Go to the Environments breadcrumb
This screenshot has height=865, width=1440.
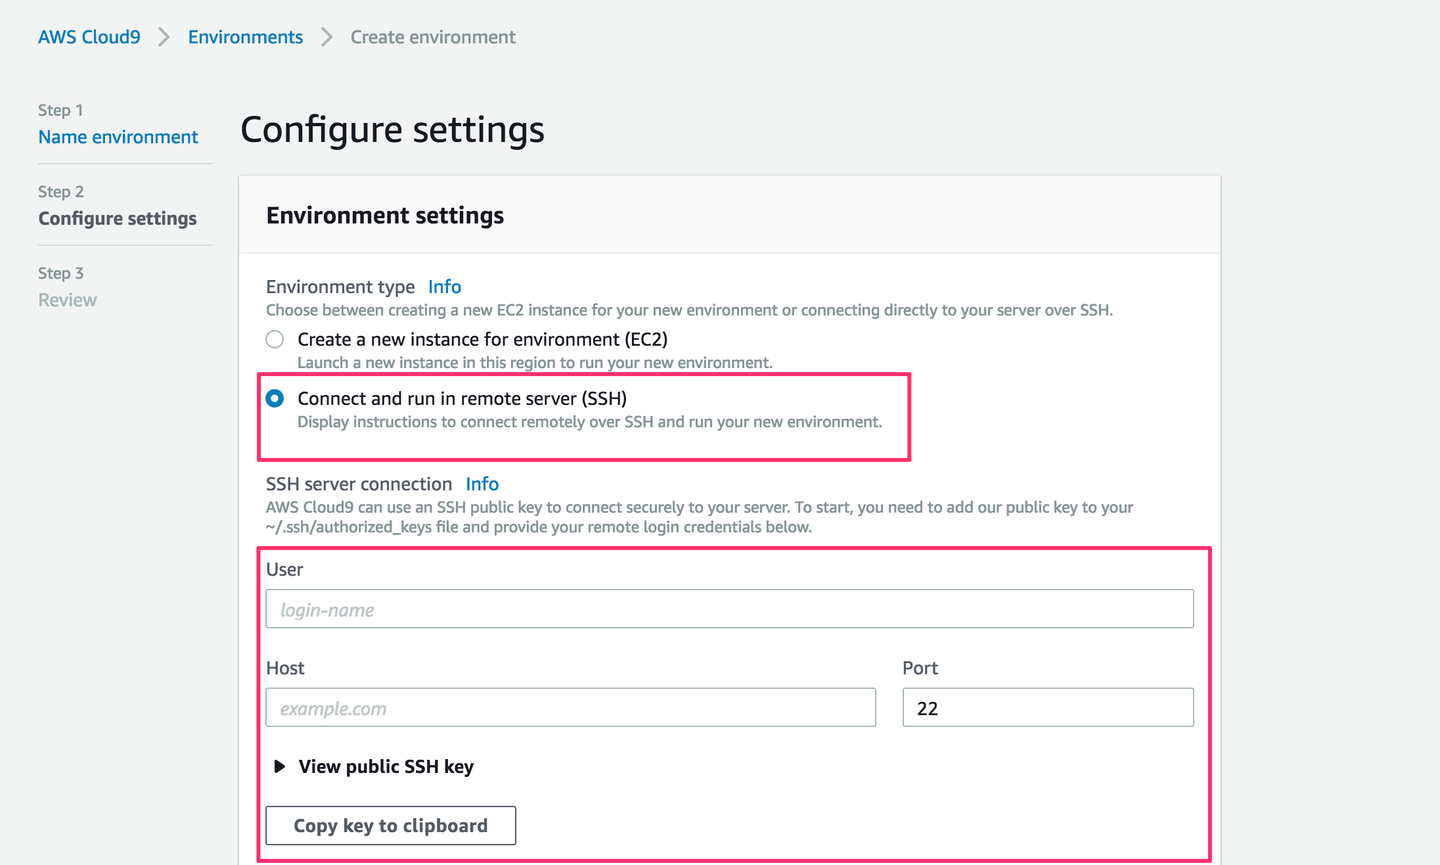coord(245,37)
